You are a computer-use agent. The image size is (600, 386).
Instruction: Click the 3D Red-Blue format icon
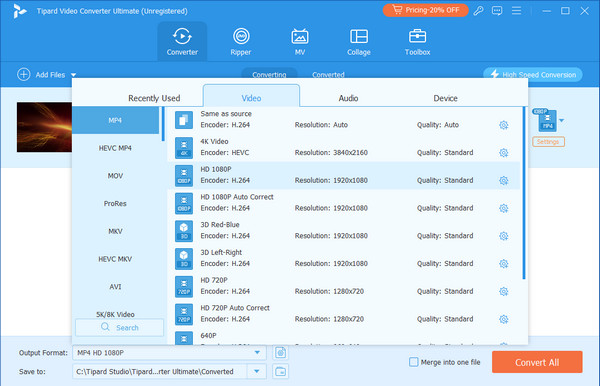click(x=184, y=231)
